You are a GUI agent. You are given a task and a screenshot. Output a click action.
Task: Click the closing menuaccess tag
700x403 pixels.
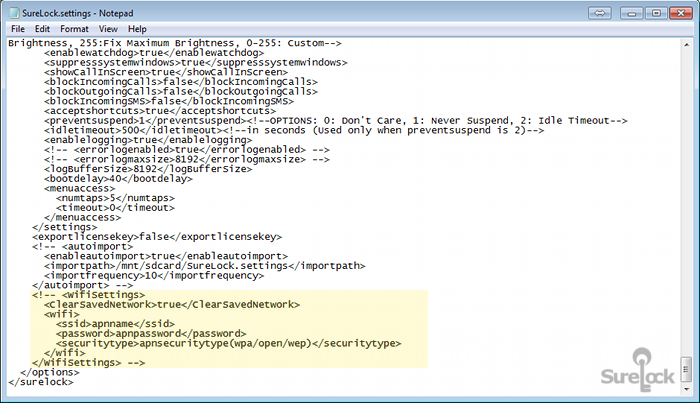click(x=83, y=217)
